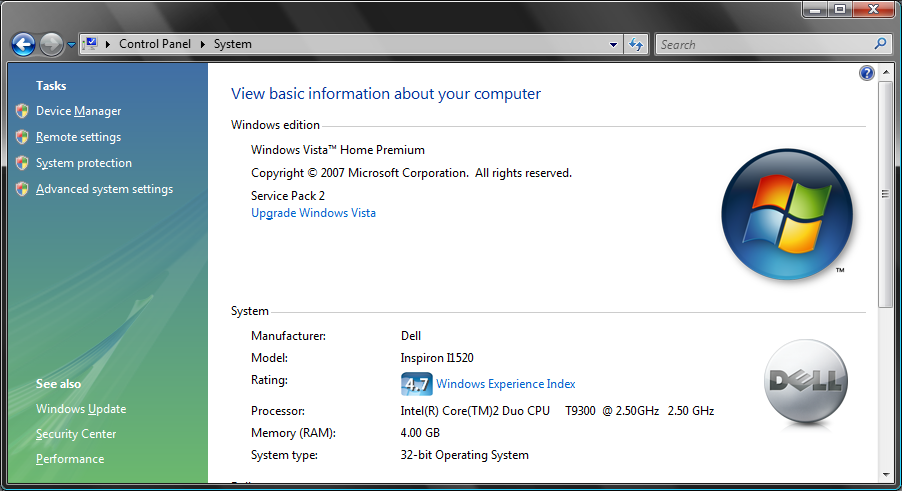Click shield icon next to System protection
The width and height of the screenshot is (902, 491).
pos(22,163)
